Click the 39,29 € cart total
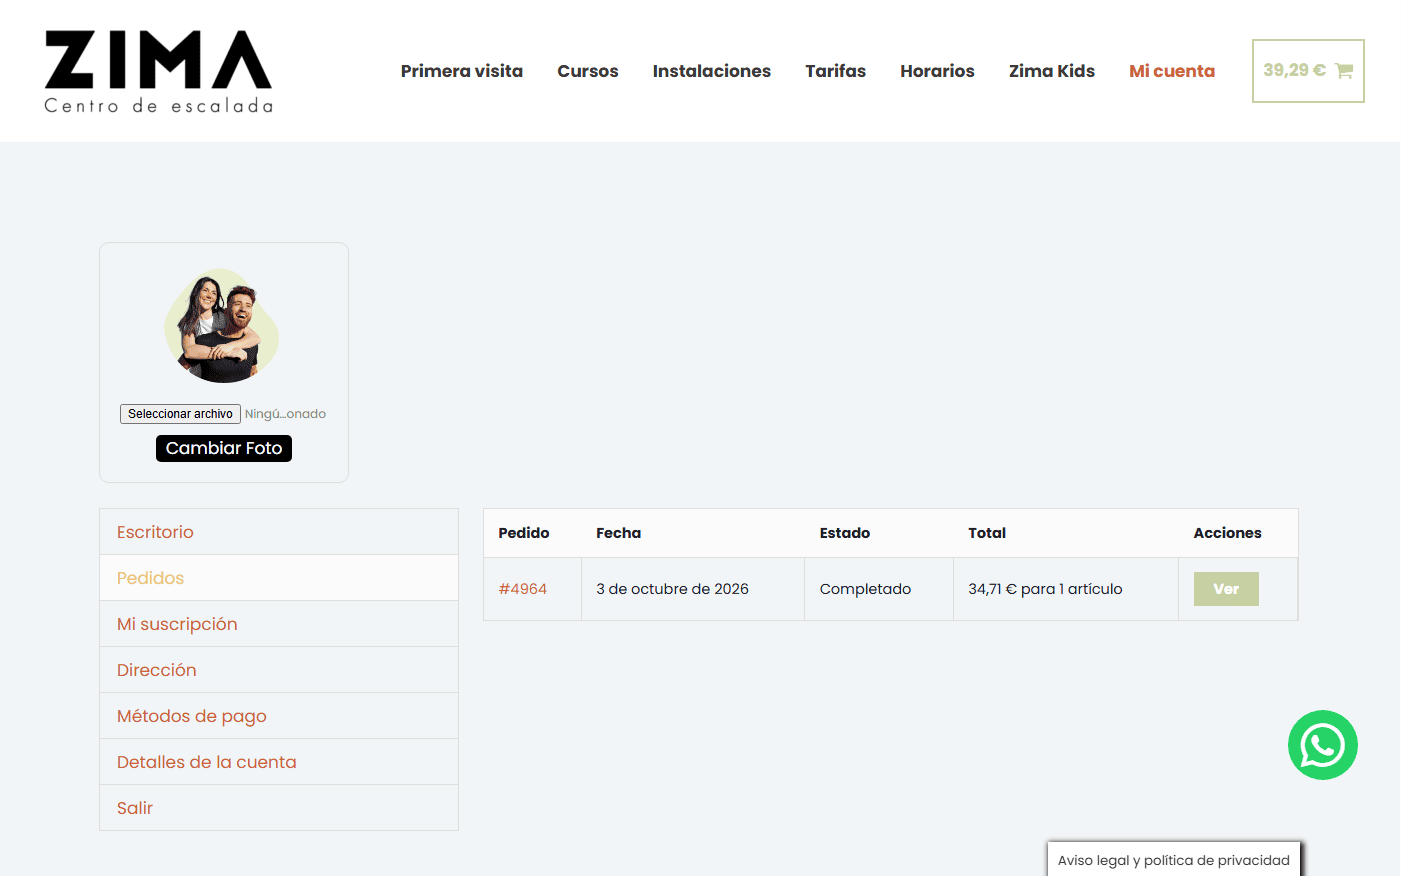Screen dimensions: 1401x876 [1294, 70]
